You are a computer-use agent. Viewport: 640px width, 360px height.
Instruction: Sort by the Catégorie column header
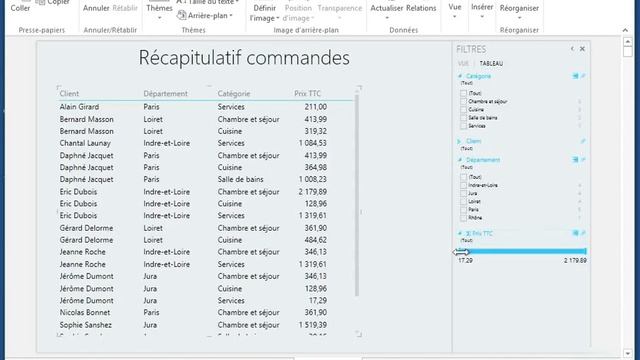[233, 93]
